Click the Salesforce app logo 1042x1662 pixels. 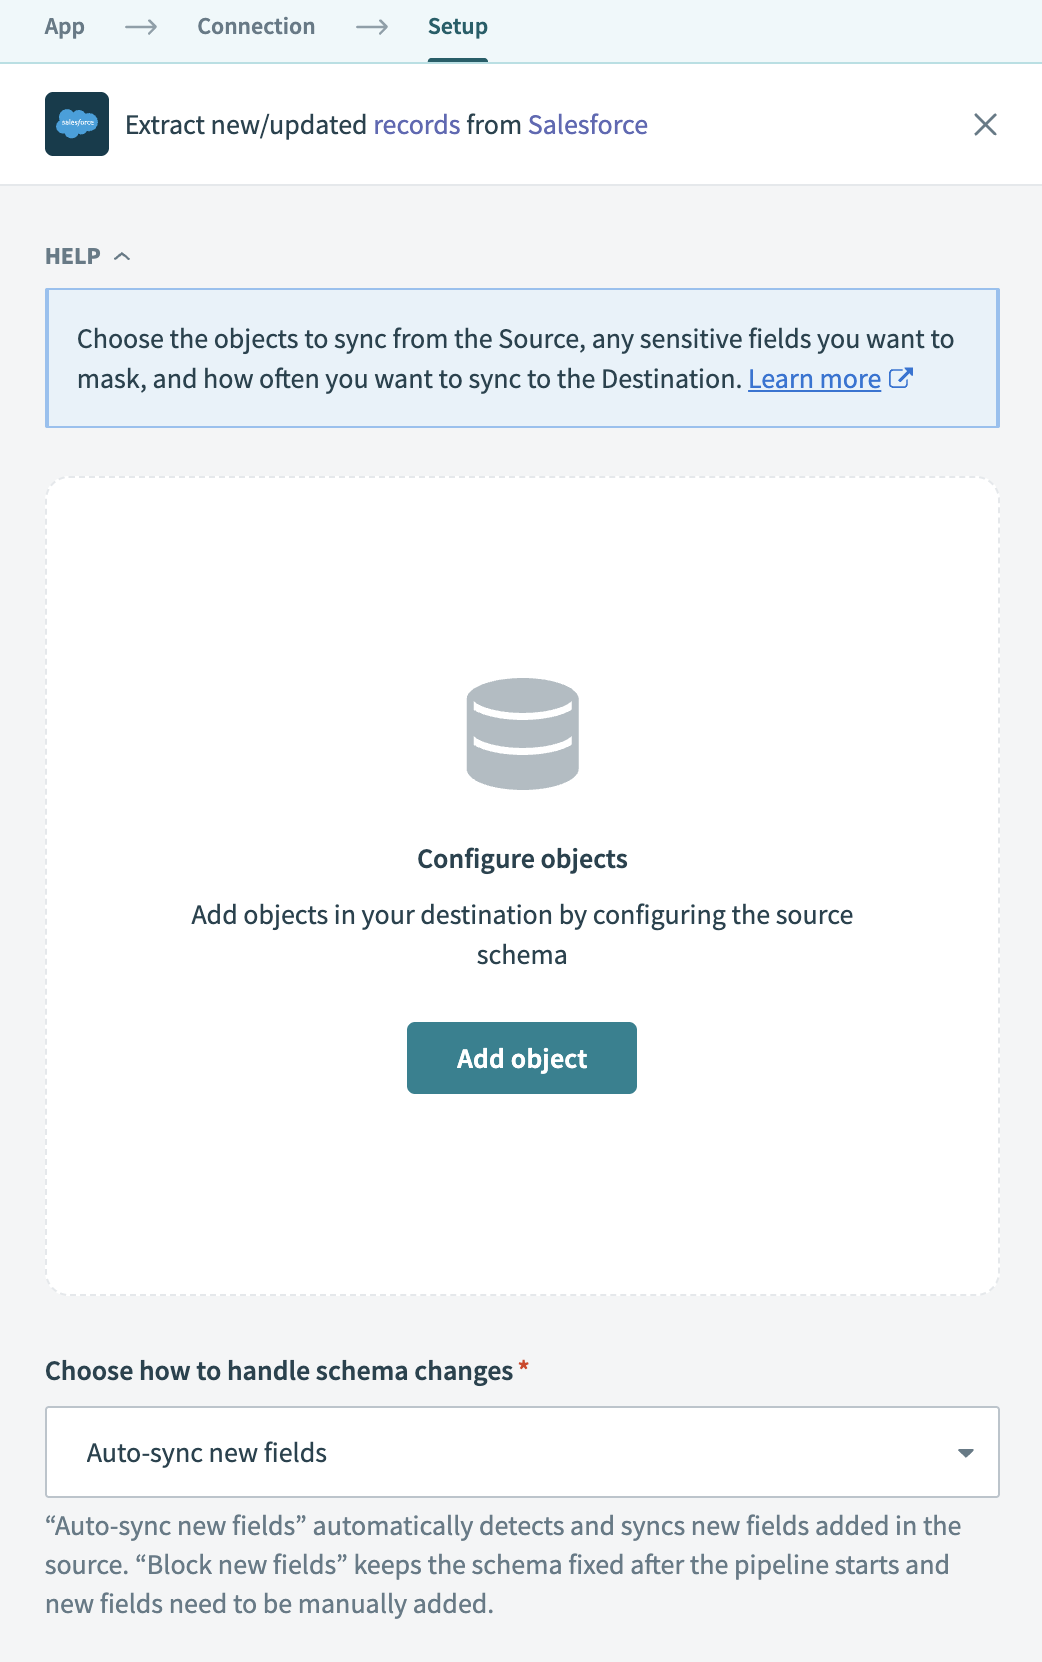[77, 124]
